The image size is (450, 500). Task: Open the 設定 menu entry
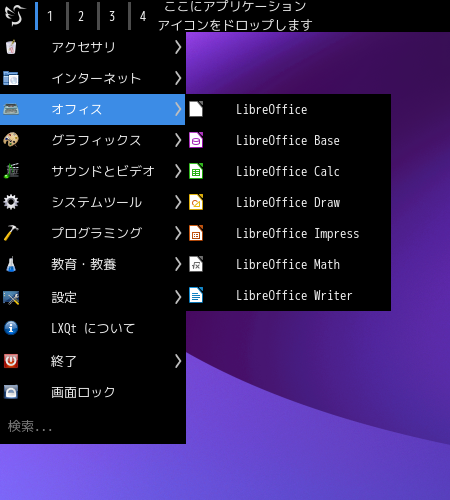coord(92,297)
